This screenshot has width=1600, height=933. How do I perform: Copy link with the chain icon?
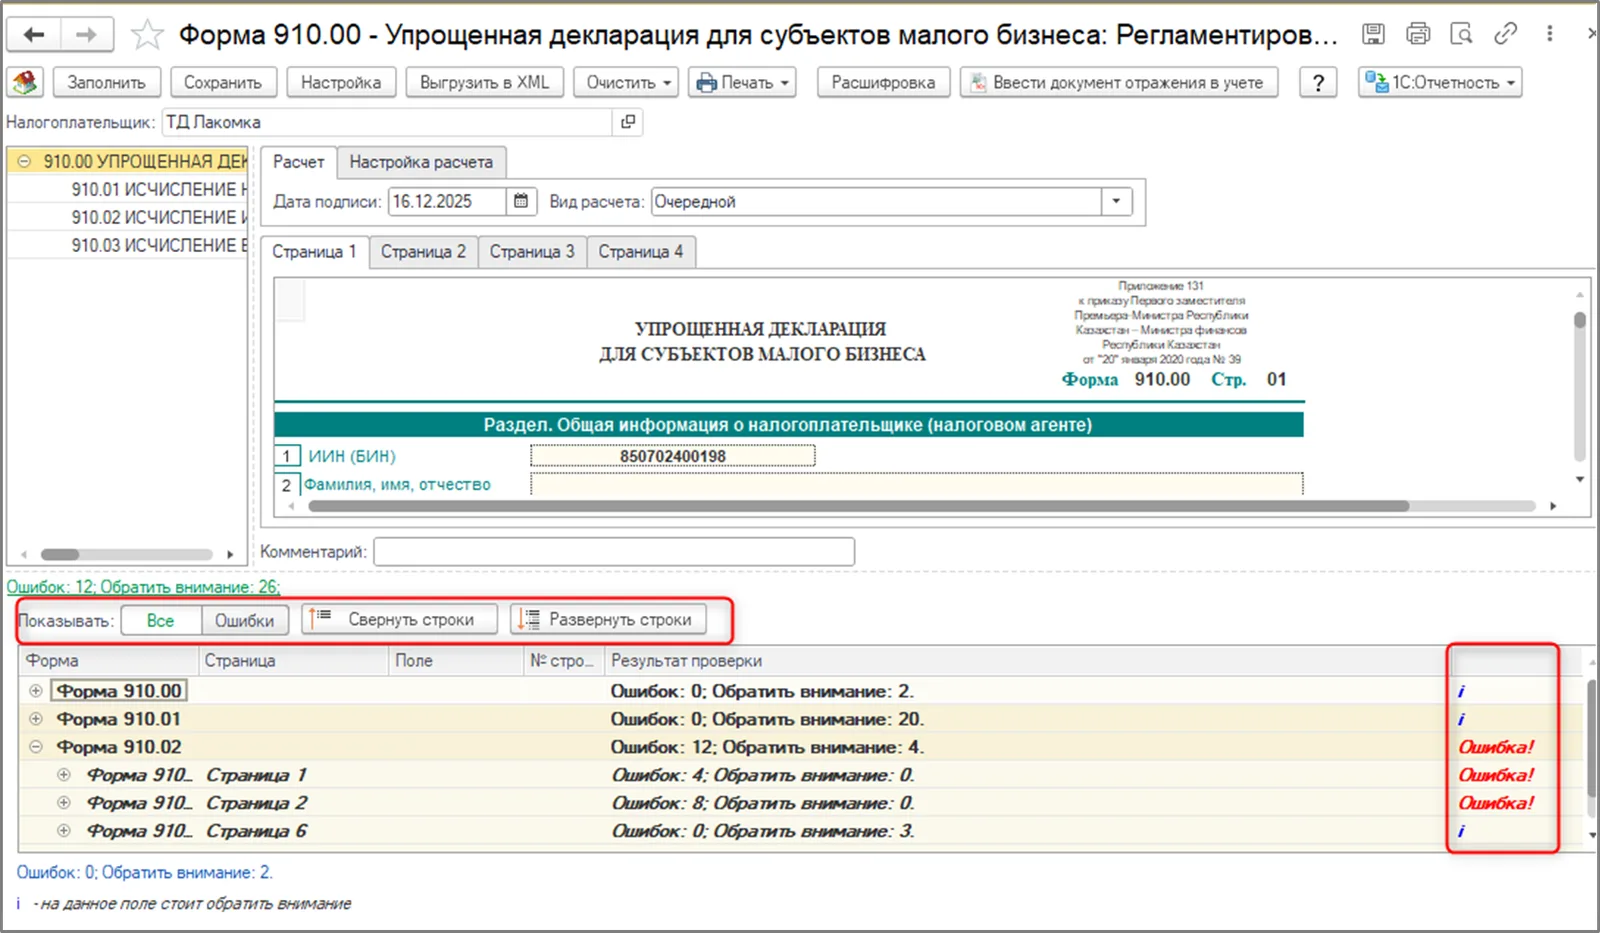pyautogui.click(x=1505, y=34)
